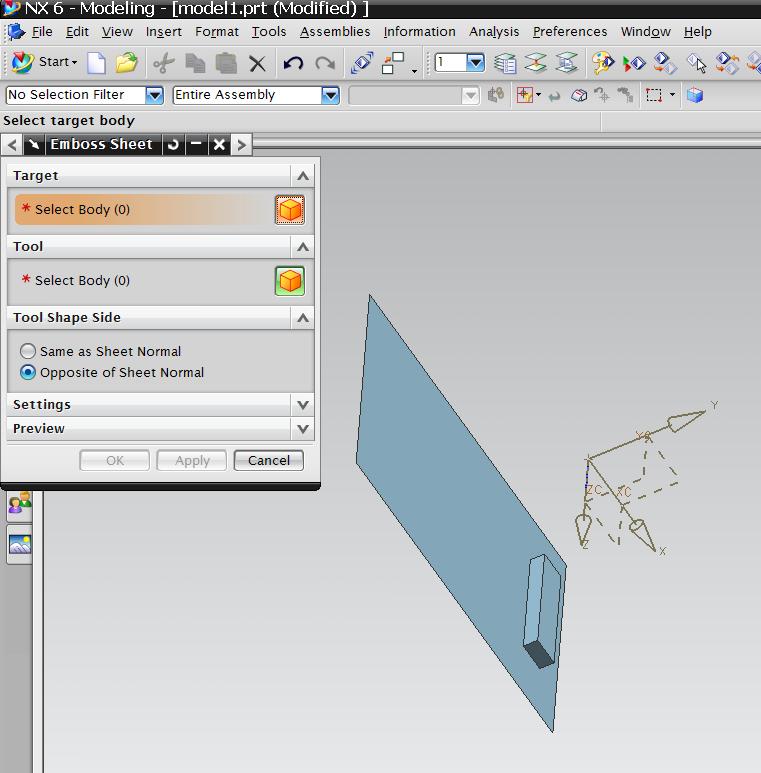Click the rectangle selection method icon

(654, 95)
